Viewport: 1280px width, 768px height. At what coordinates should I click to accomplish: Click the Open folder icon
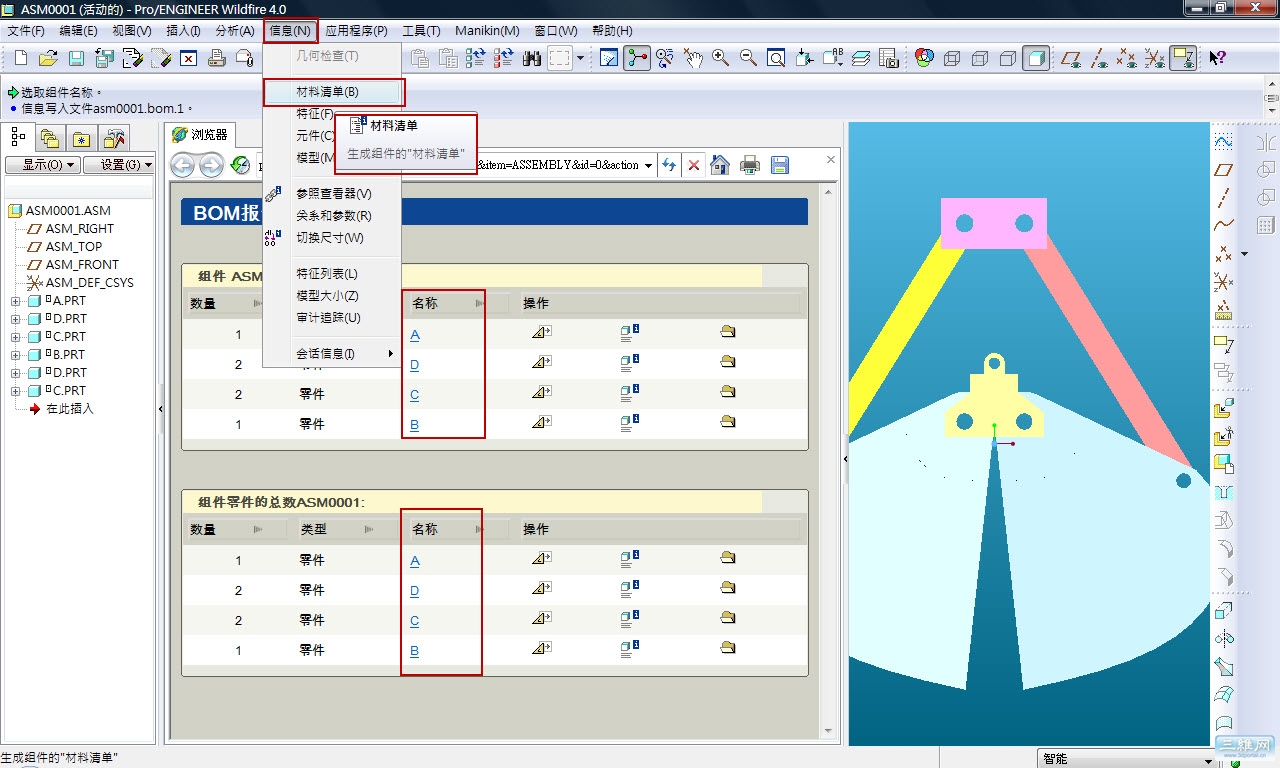[x=48, y=58]
